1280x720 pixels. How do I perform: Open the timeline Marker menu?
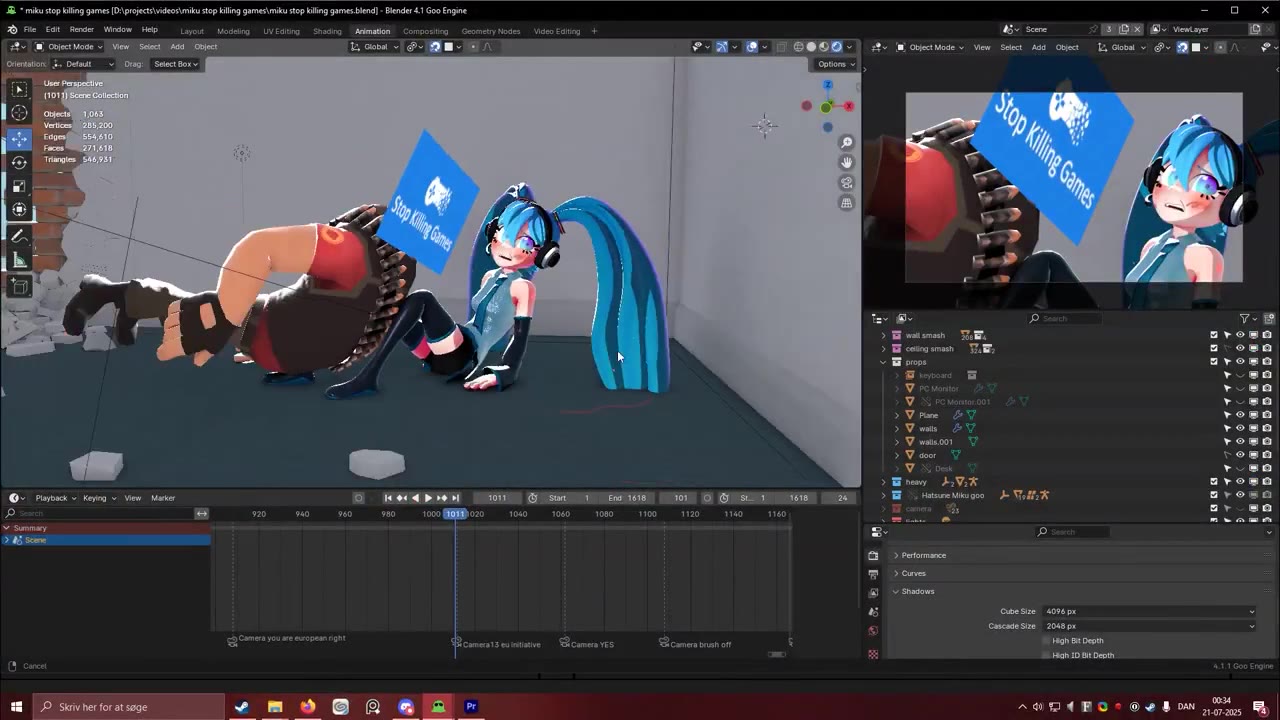pos(163,498)
